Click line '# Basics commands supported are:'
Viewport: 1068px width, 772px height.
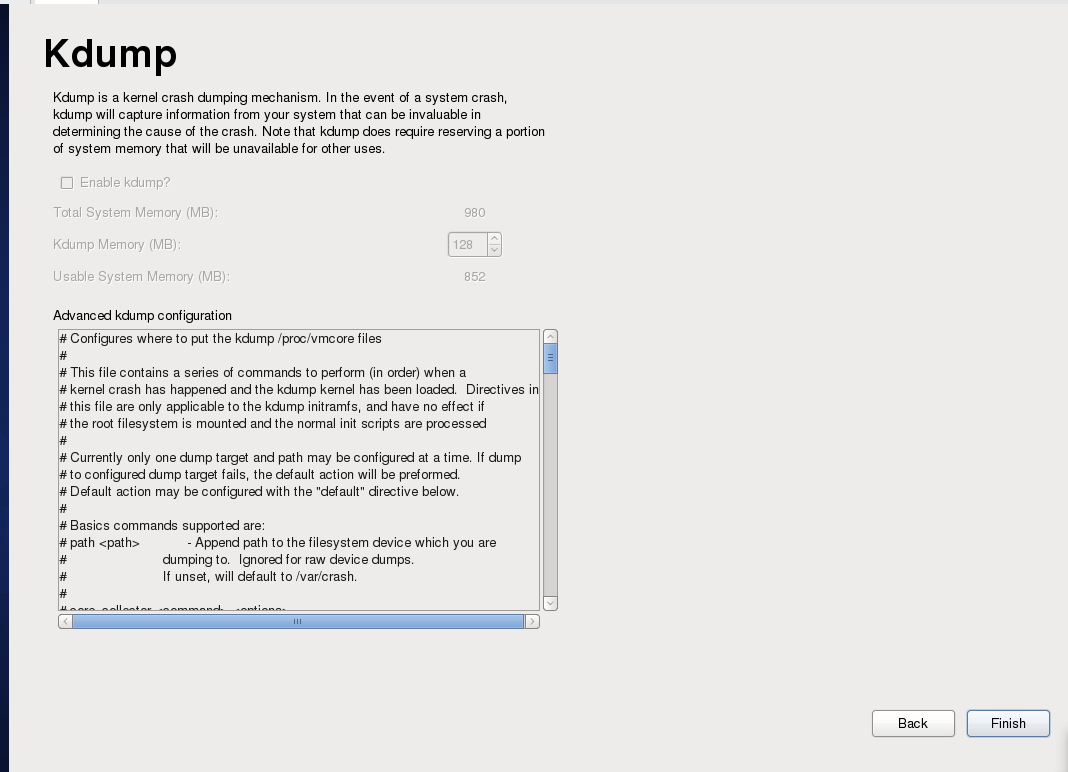(162, 526)
